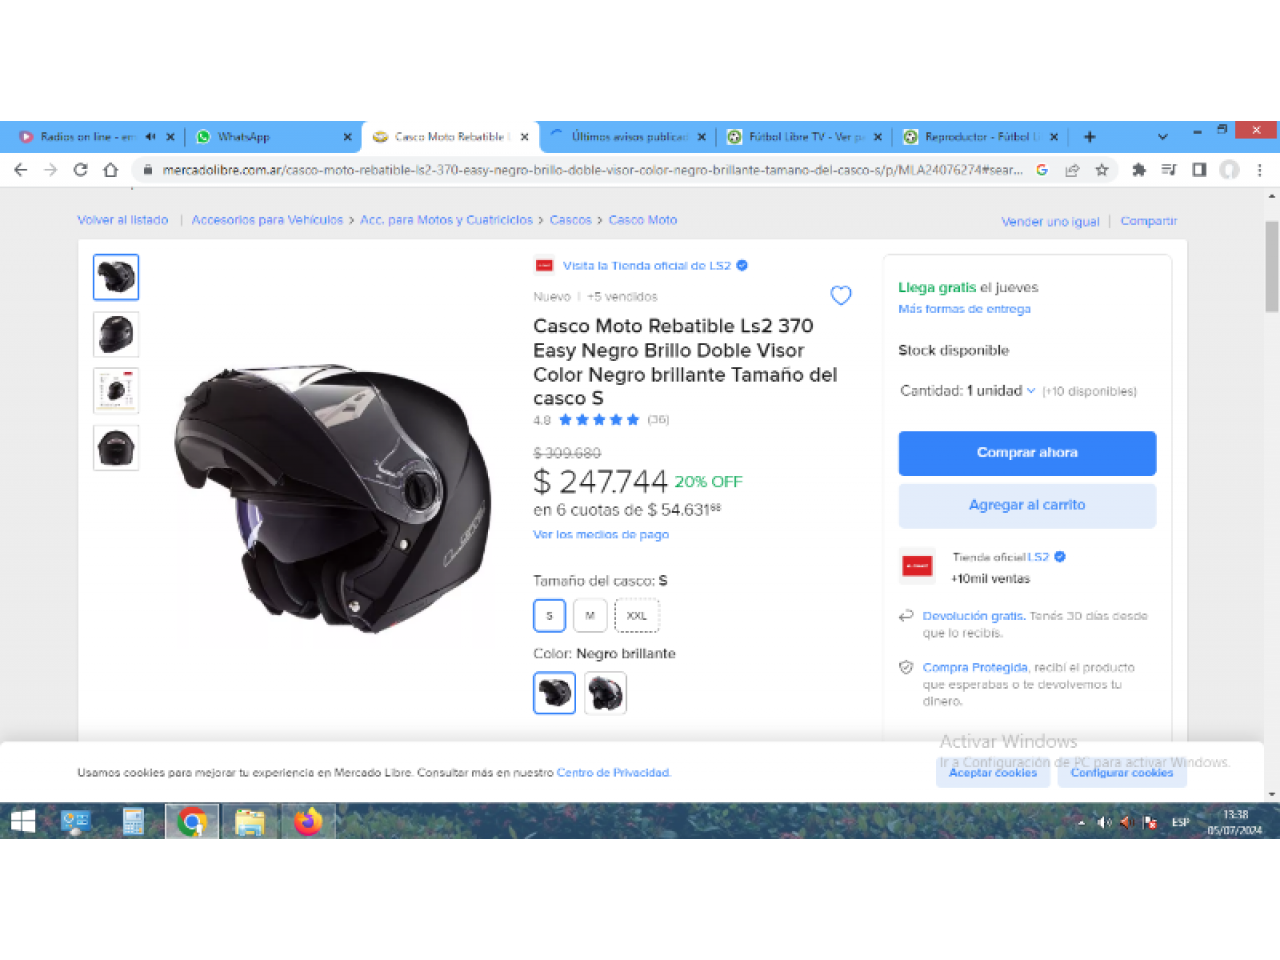The image size is (1280, 960).
Task: Accept cookies with Aceptar cookies button
Action: pyautogui.click(x=993, y=773)
